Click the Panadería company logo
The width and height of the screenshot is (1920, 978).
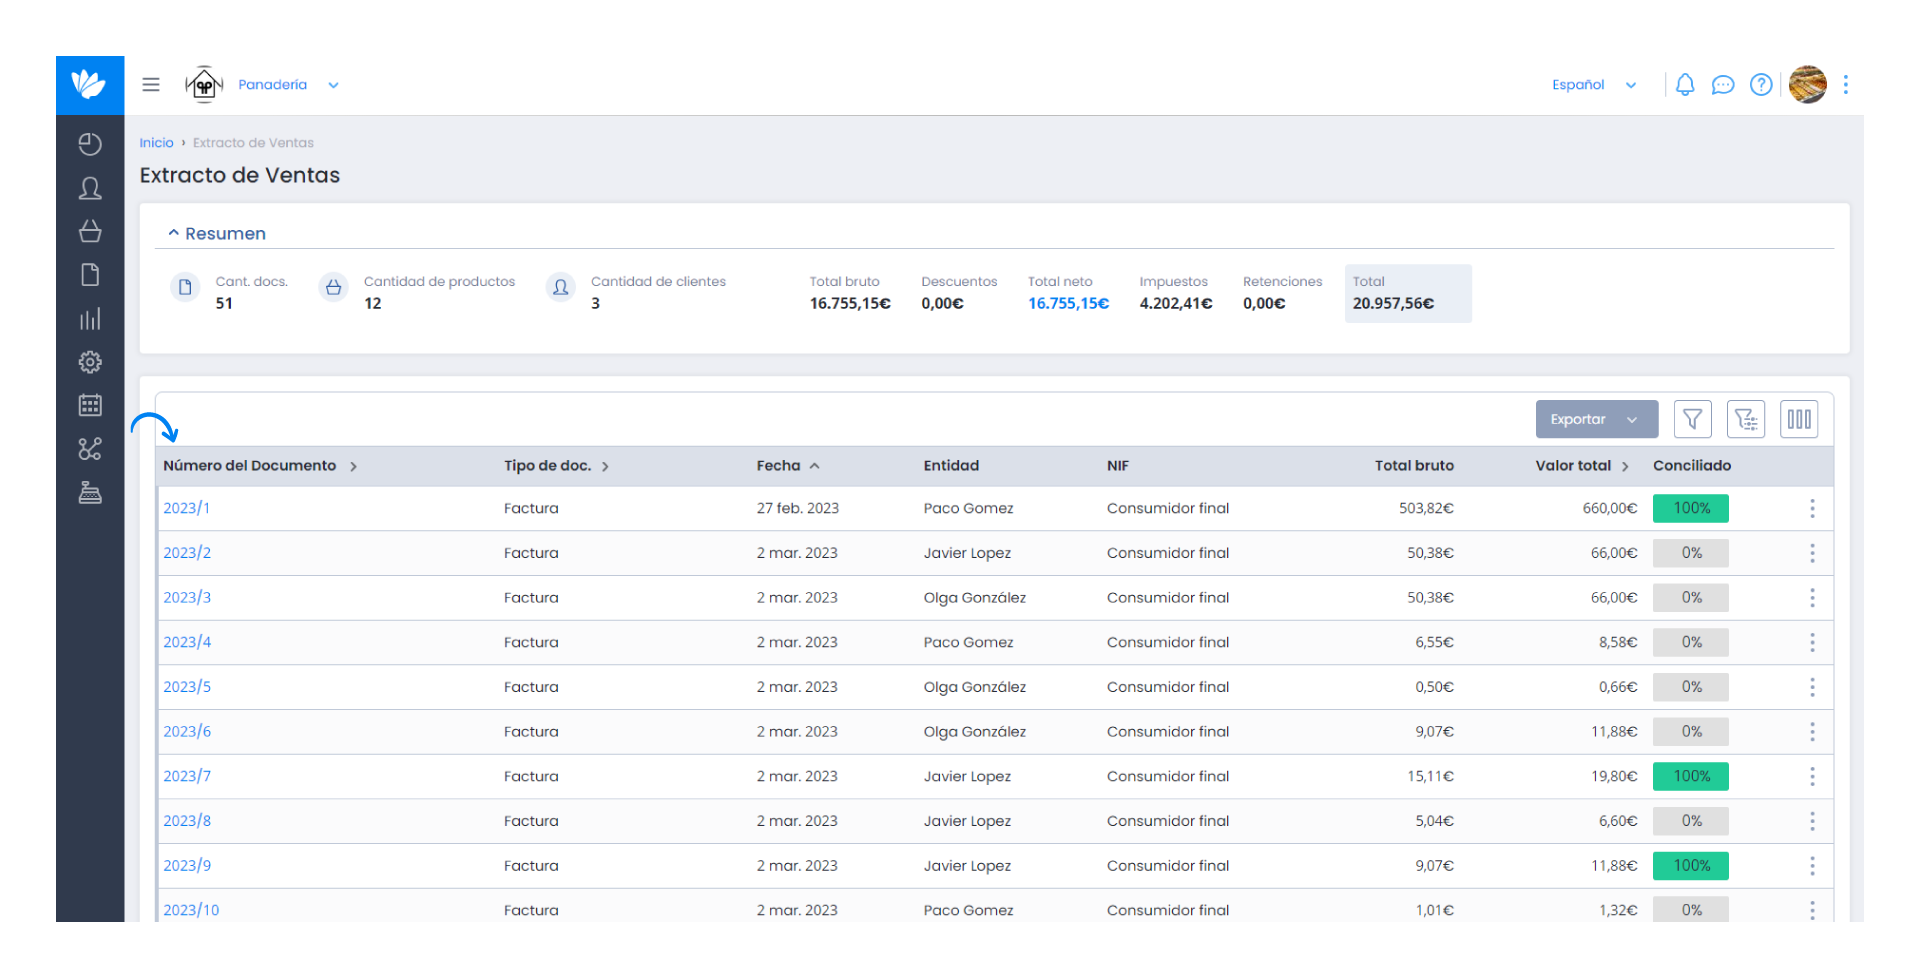pos(204,85)
